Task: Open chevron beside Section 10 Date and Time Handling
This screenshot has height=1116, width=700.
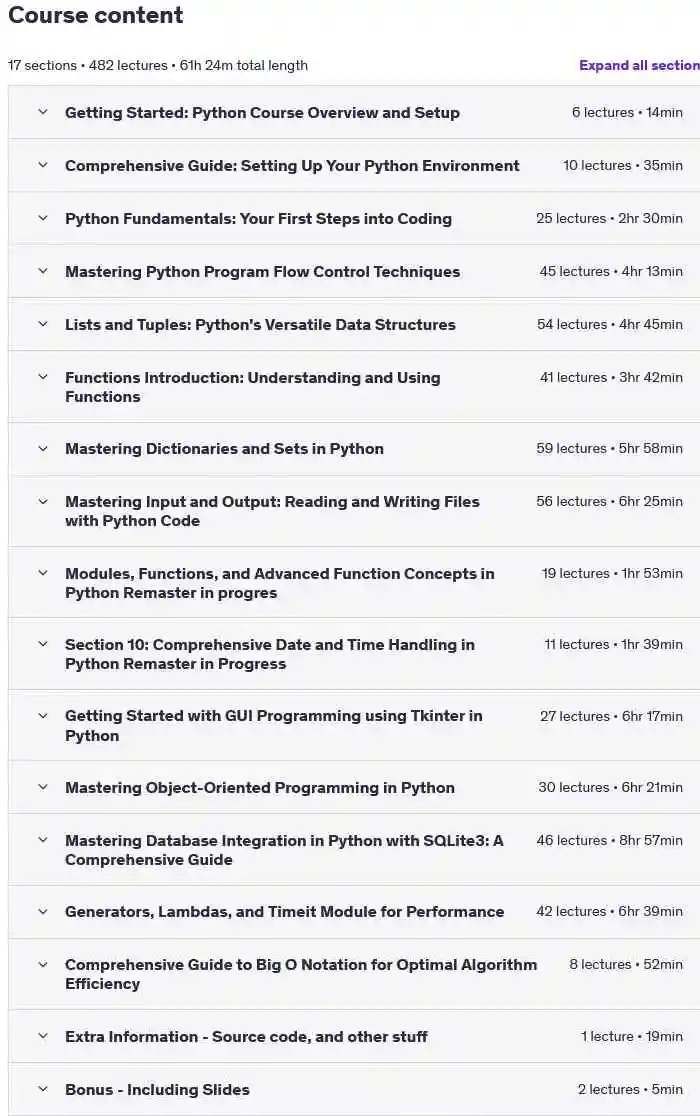Action: (x=43, y=644)
